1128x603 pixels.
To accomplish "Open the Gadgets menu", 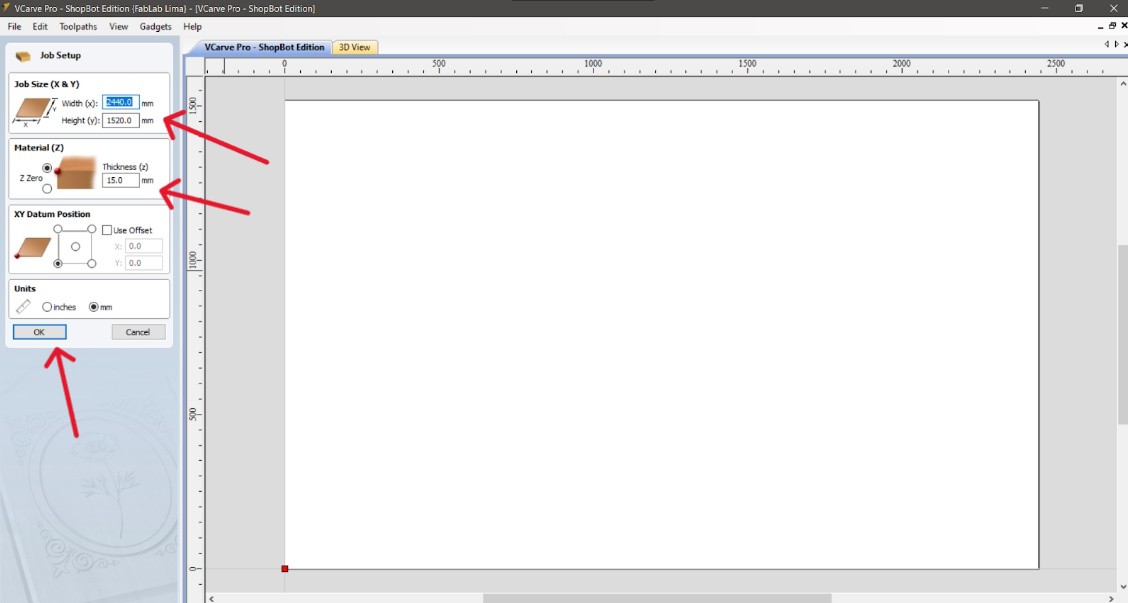I will point(155,27).
